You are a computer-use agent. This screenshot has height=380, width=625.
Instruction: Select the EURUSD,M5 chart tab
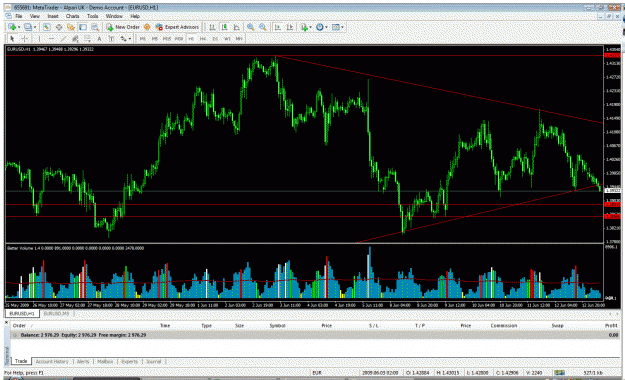pyautogui.click(x=56, y=314)
